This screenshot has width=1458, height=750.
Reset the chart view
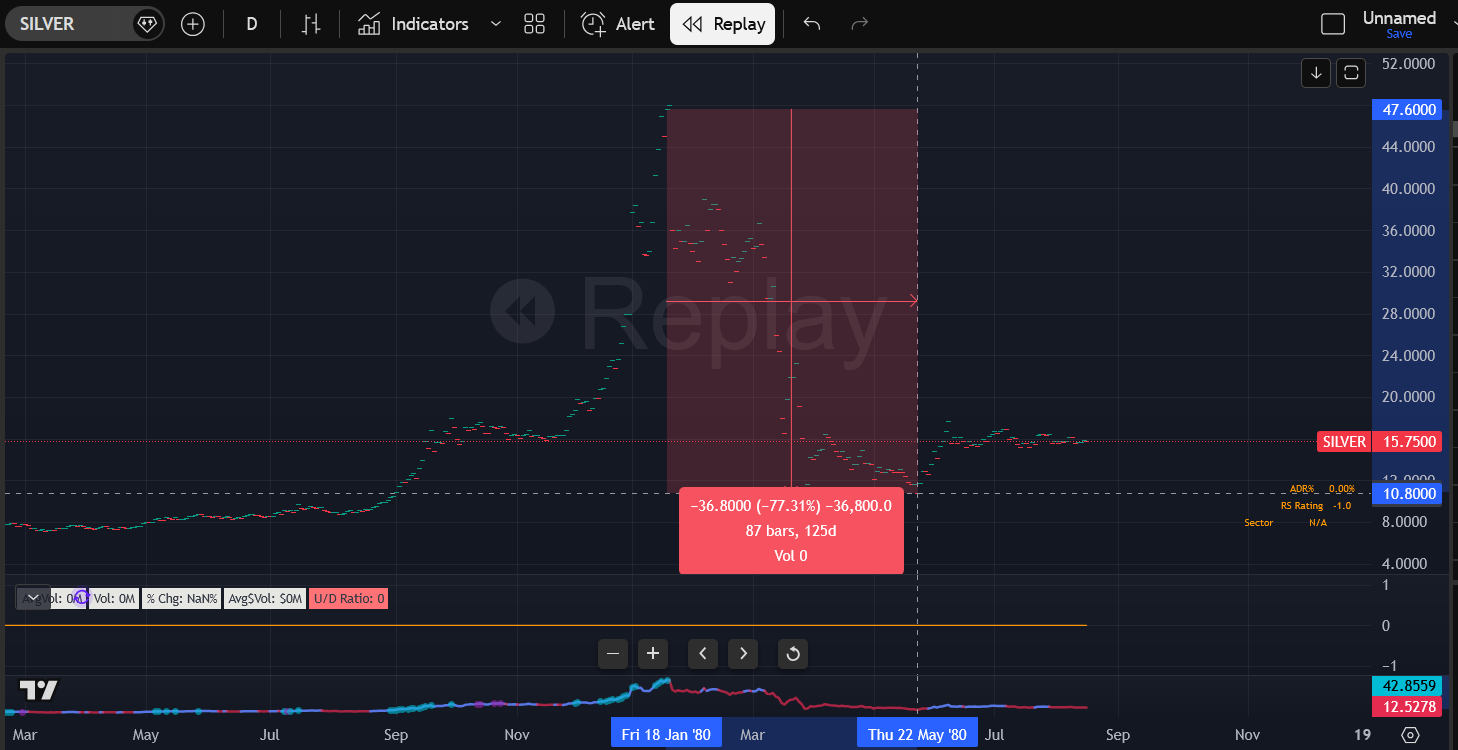pyautogui.click(x=792, y=654)
